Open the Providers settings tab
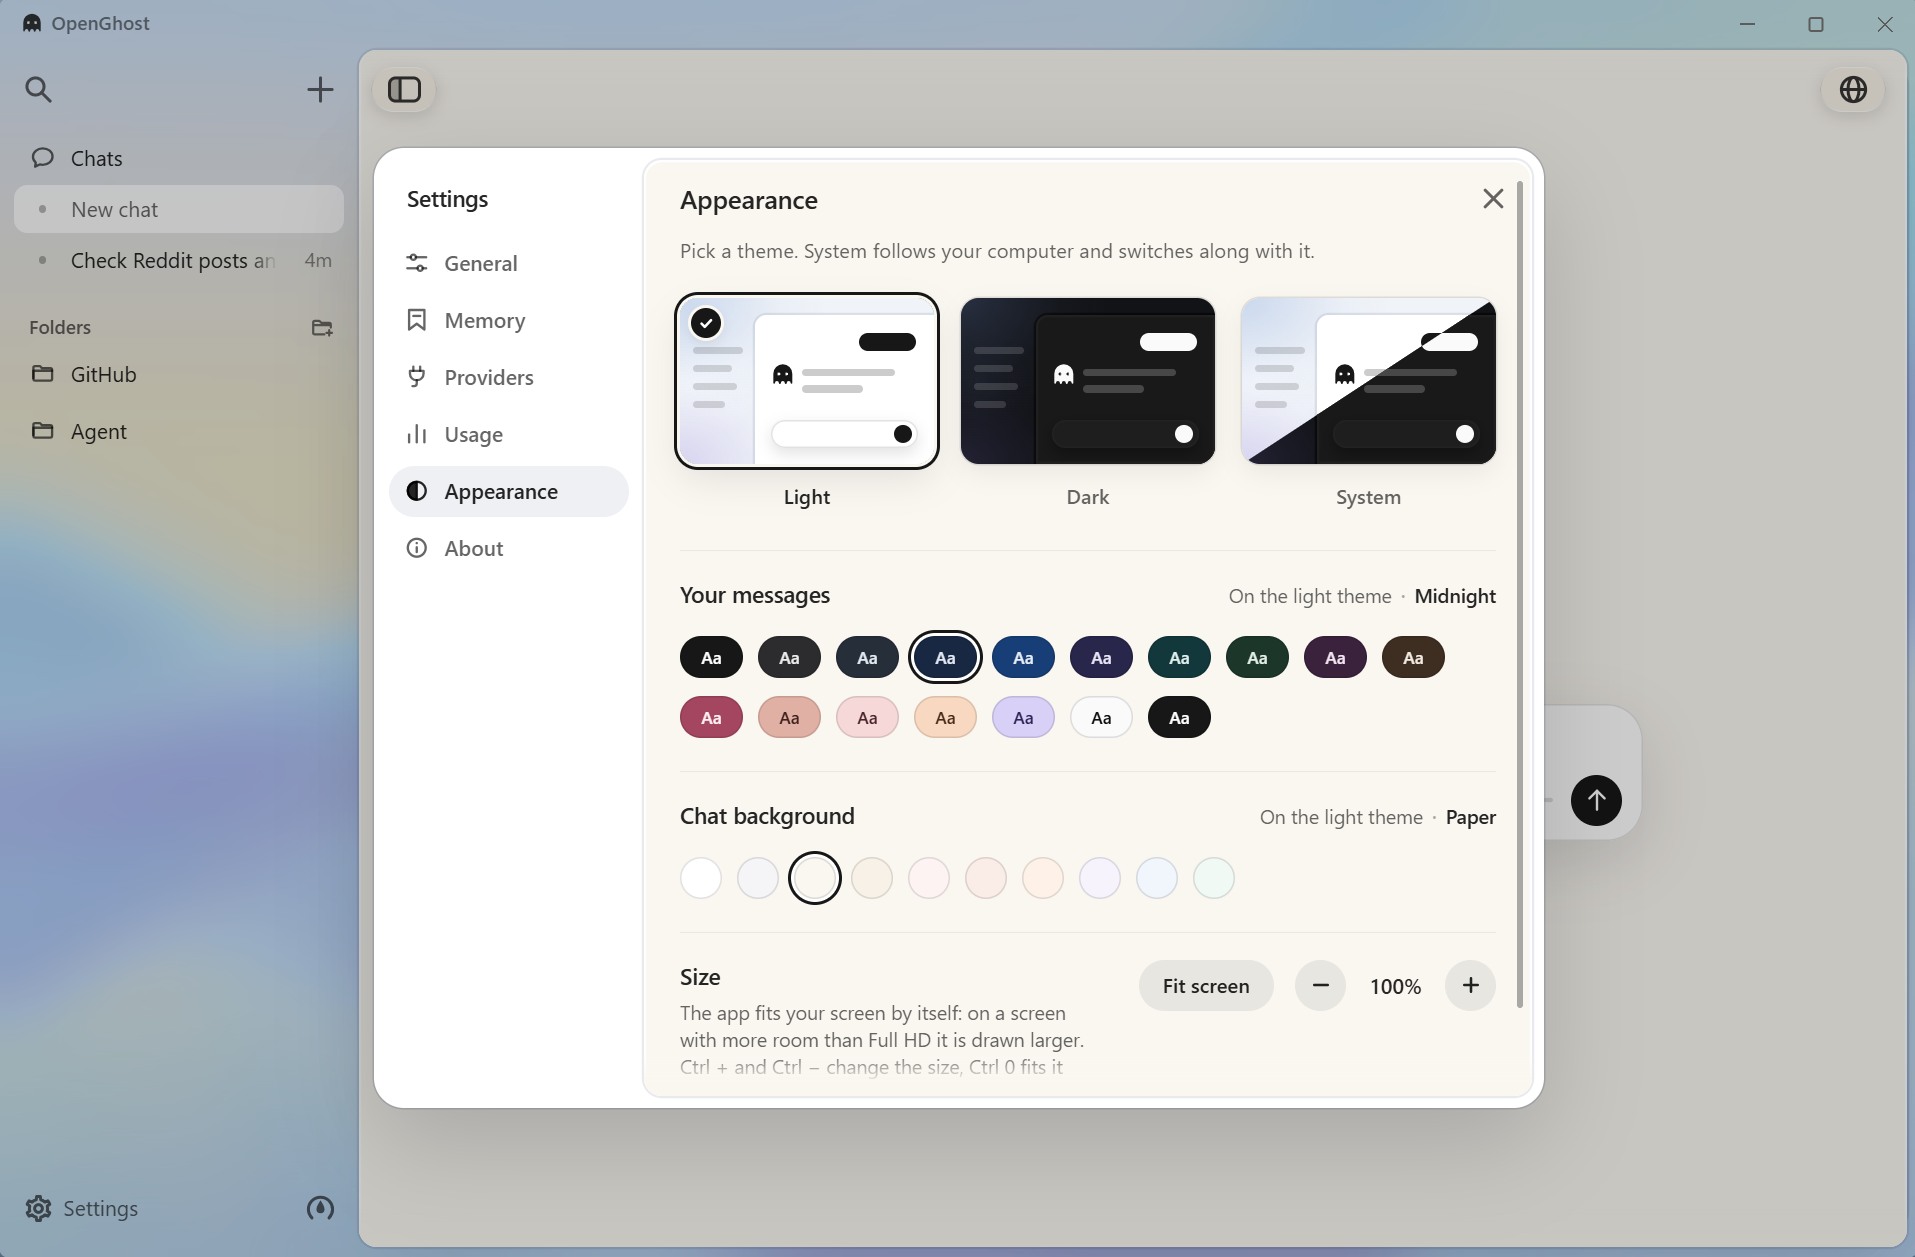Image resolution: width=1915 pixels, height=1257 pixels. pos(509,377)
